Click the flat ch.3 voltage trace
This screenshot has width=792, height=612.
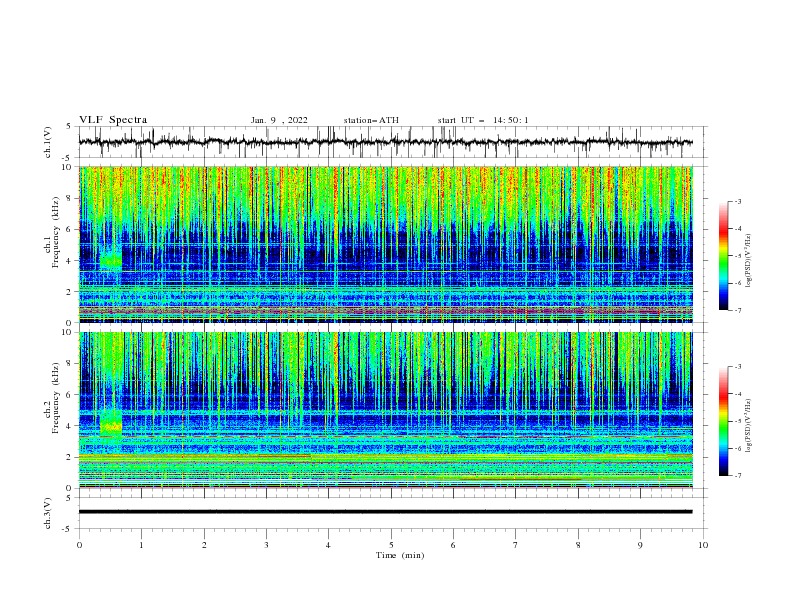(x=385, y=512)
